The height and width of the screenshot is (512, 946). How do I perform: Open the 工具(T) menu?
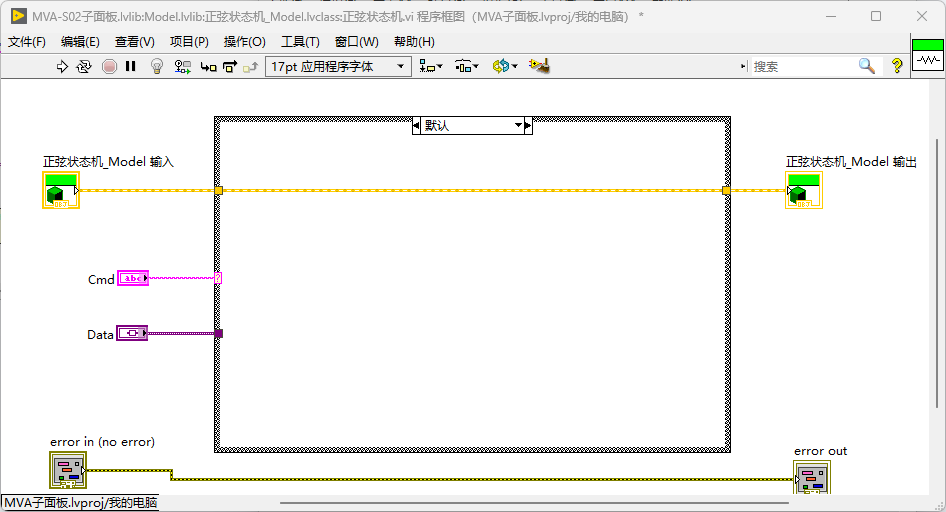point(300,42)
